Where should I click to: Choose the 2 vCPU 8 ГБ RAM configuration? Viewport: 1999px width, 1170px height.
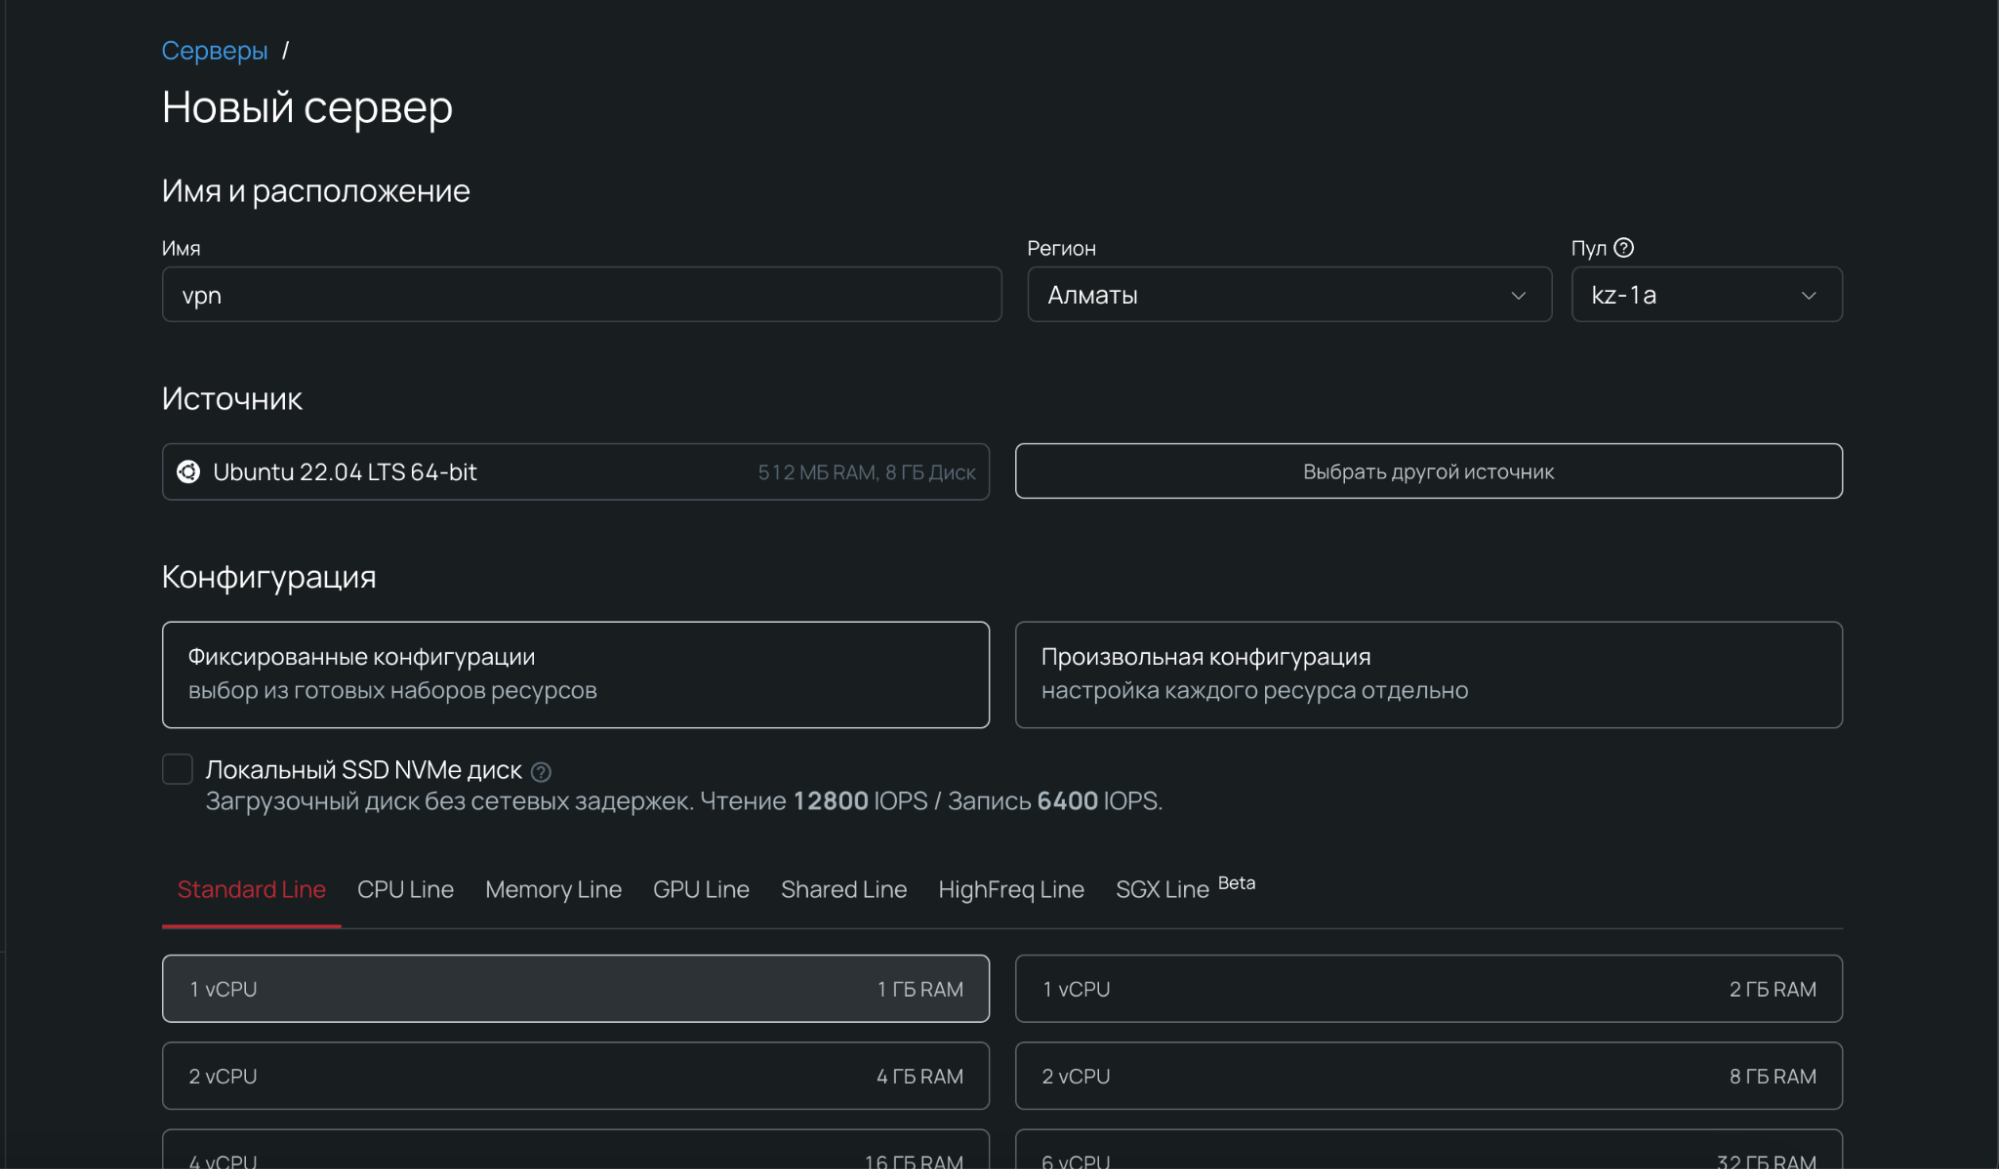pyautogui.click(x=1428, y=1076)
